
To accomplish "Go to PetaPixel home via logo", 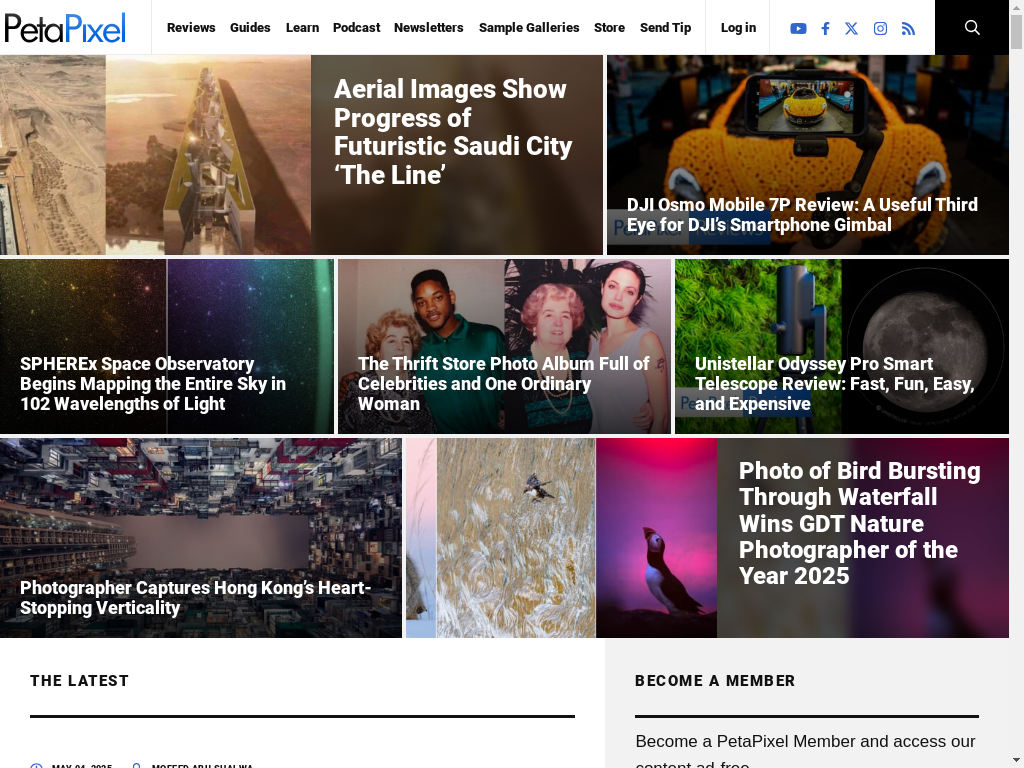I will coord(65,28).
